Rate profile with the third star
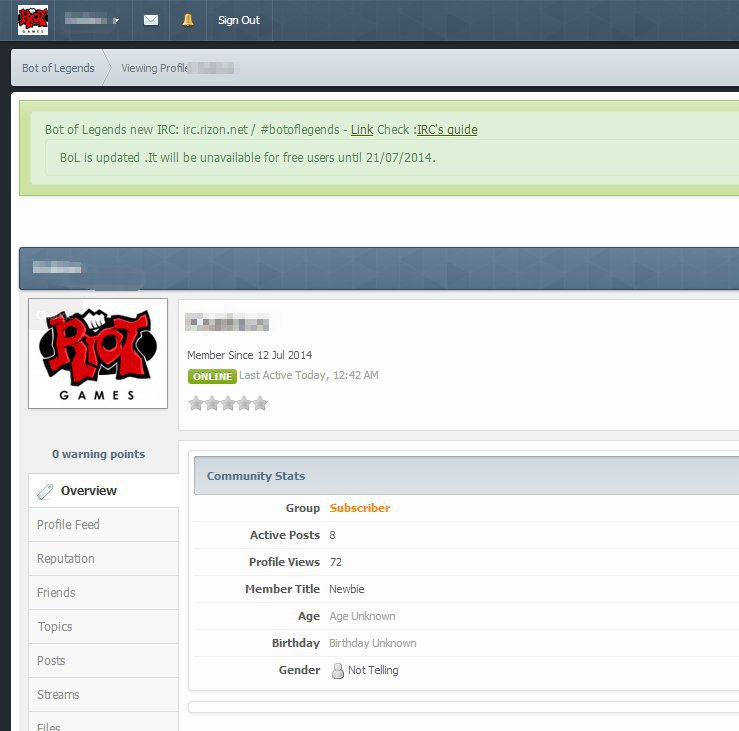 228,403
